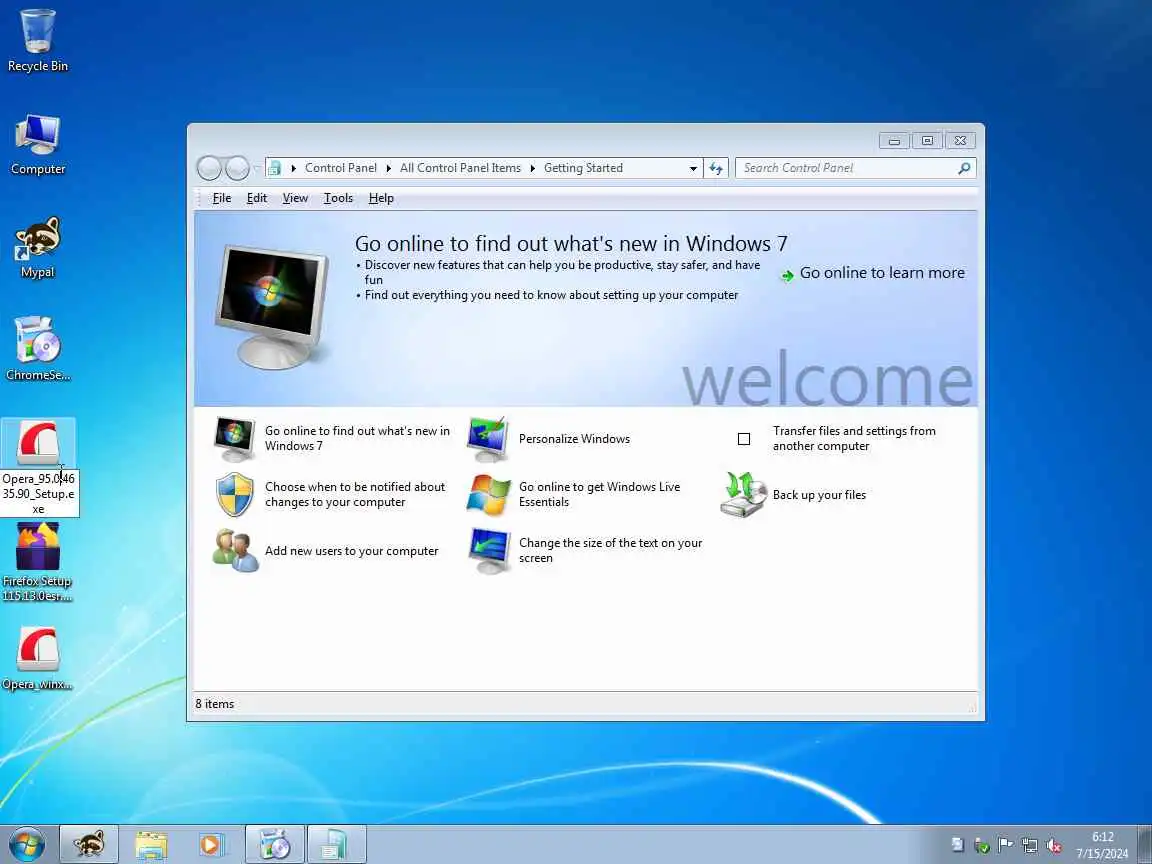Viewport: 1152px width, 864px height.
Task: Launch Windows Media Player from the taskbar
Action: tap(212, 844)
